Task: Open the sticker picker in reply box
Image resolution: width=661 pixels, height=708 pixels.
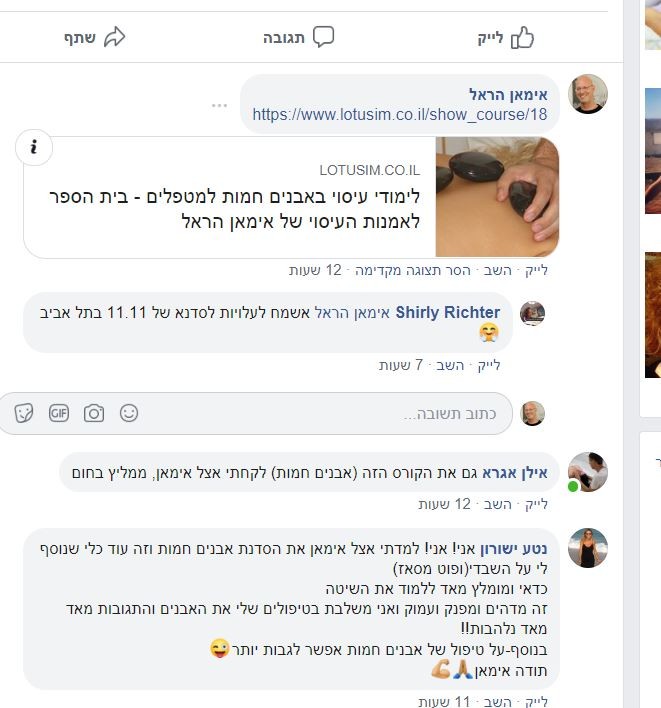Action: [x=24, y=413]
